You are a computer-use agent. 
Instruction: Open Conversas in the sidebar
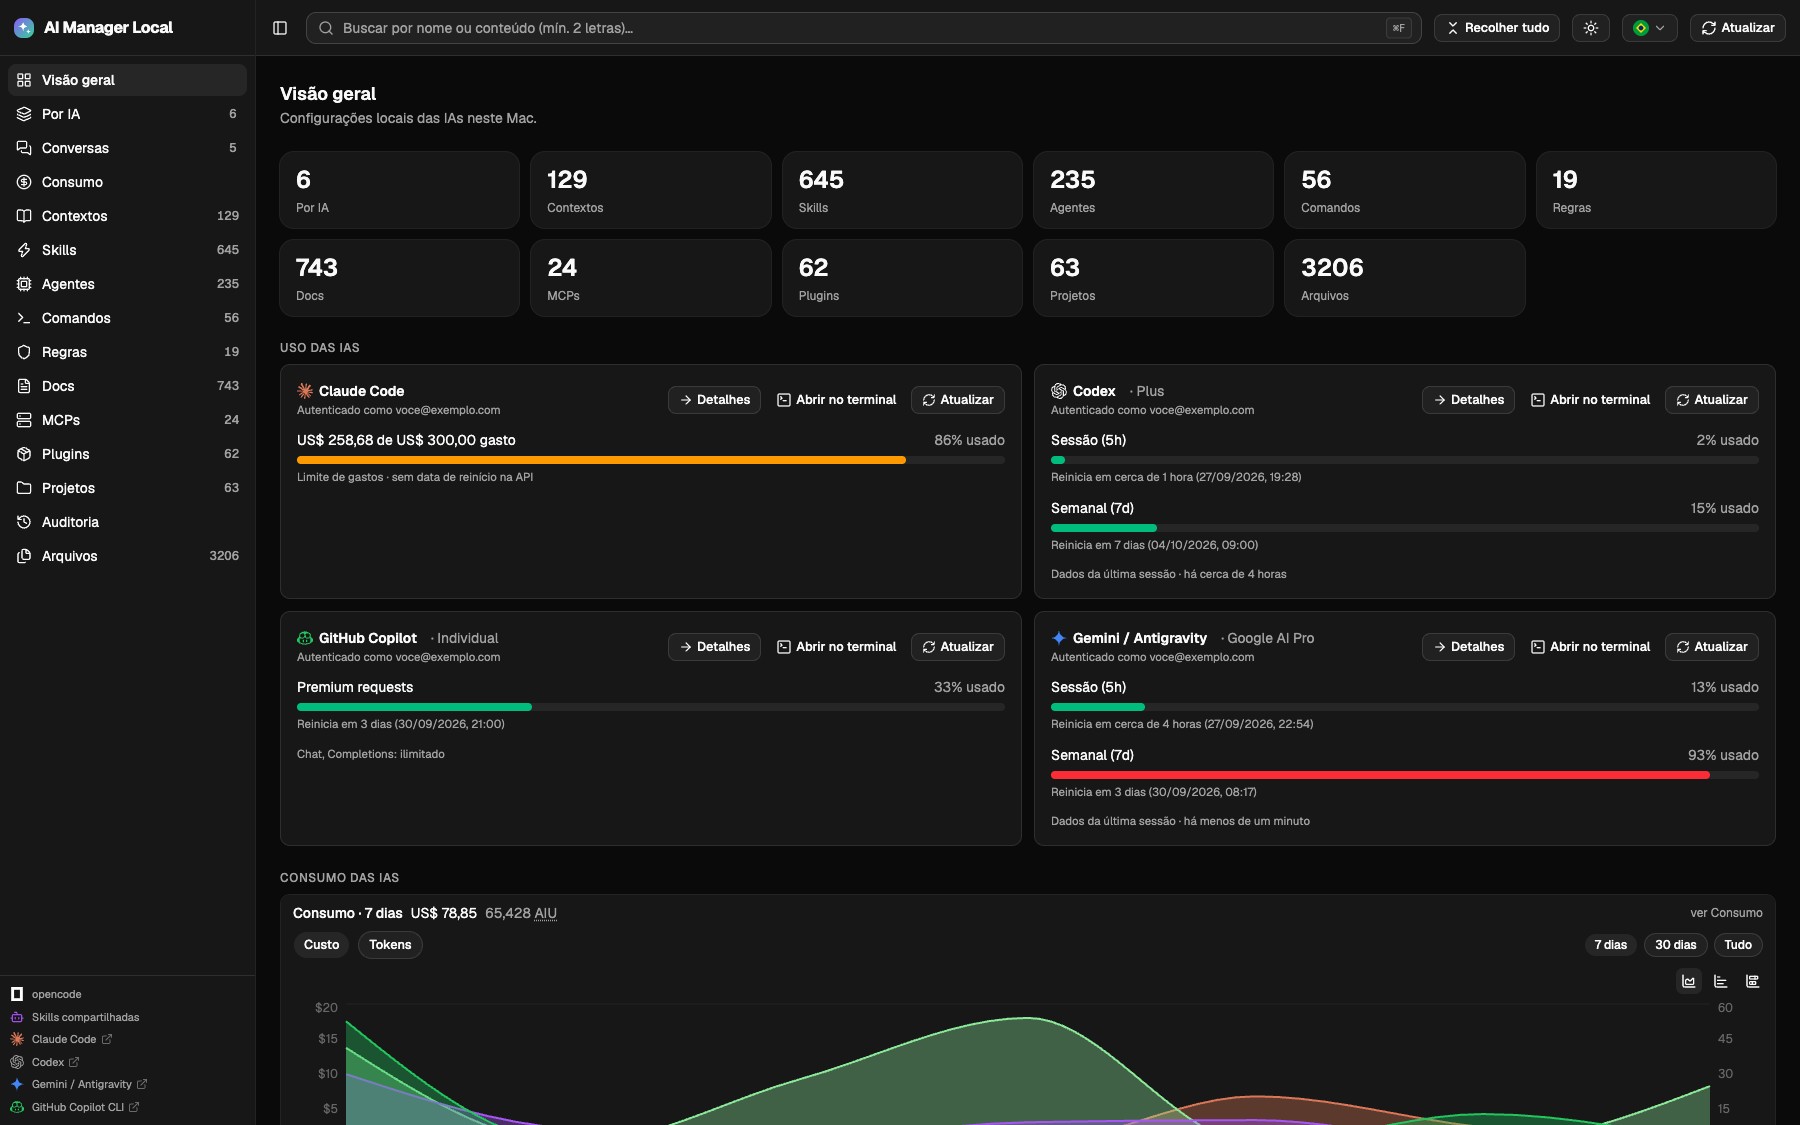(127, 148)
